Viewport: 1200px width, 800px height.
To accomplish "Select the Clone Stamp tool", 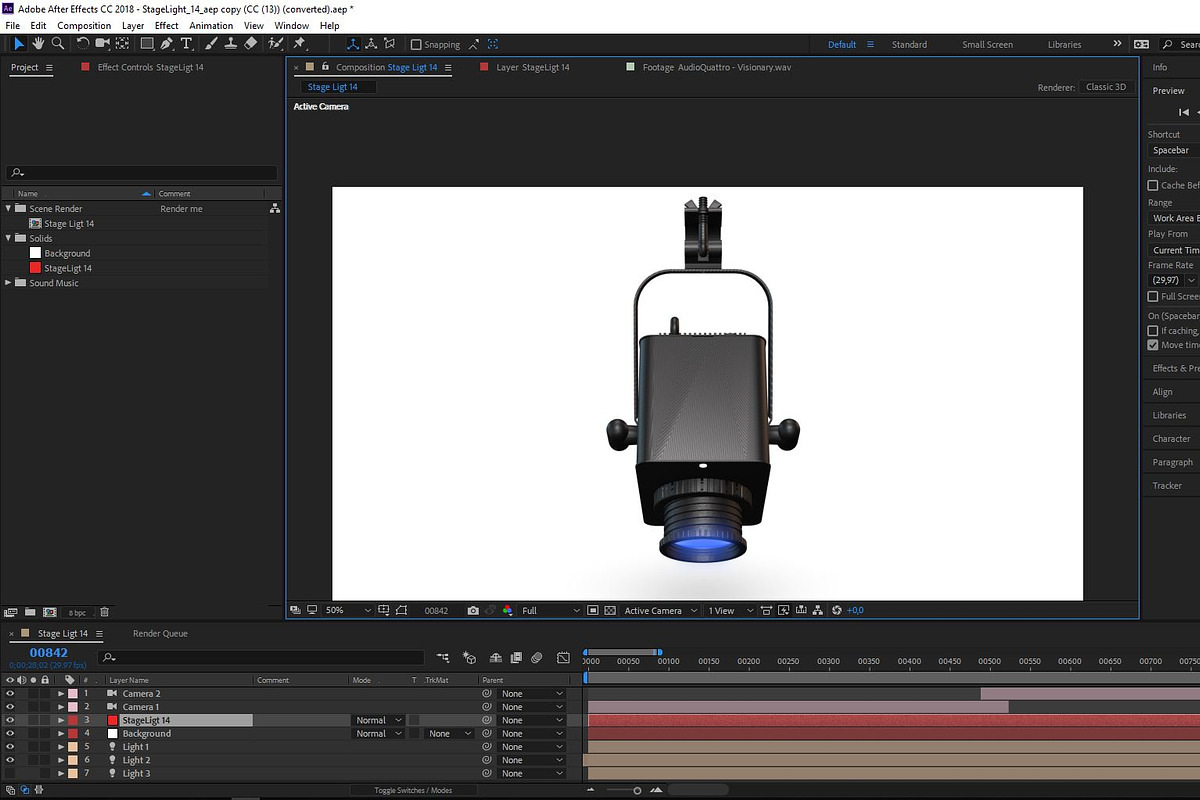I will tap(230, 44).
